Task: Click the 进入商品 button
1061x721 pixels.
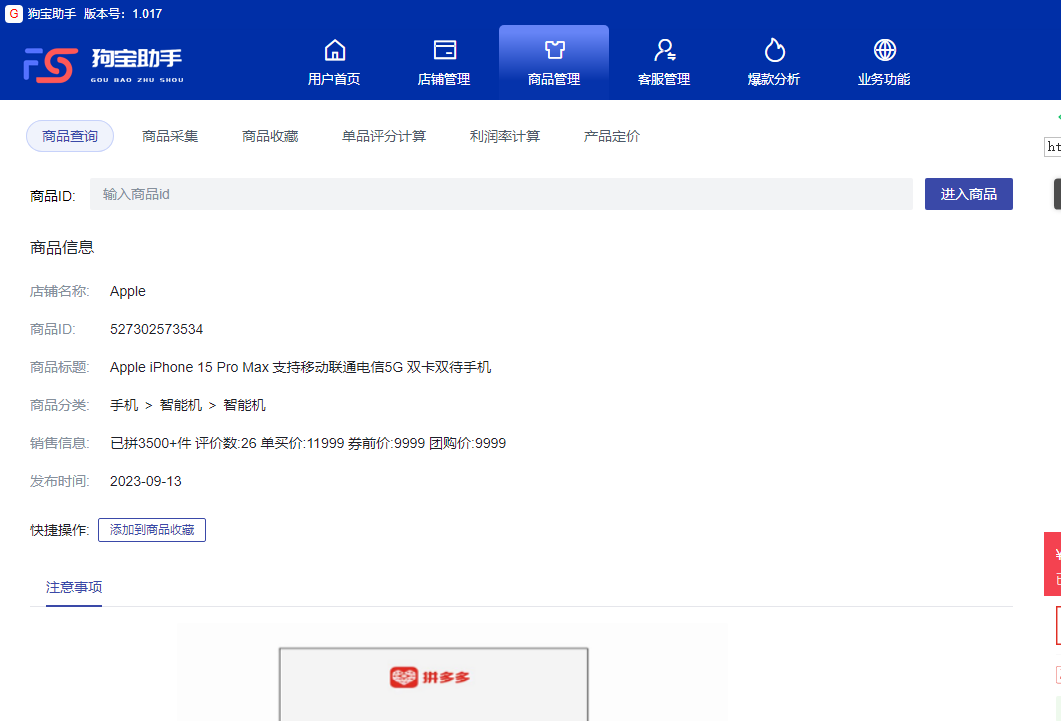Action: pyautogui.click(x=968, y=194)
